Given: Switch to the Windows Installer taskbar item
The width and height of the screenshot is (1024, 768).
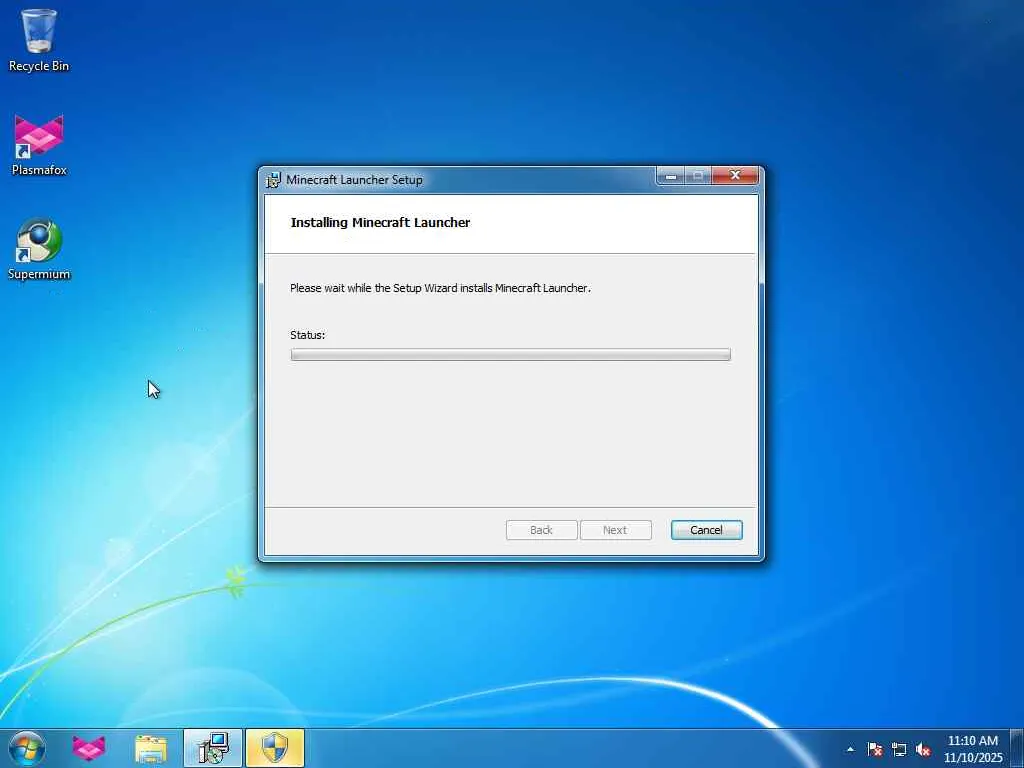Looking at the screenshot, I should click(x=213, y=748).
